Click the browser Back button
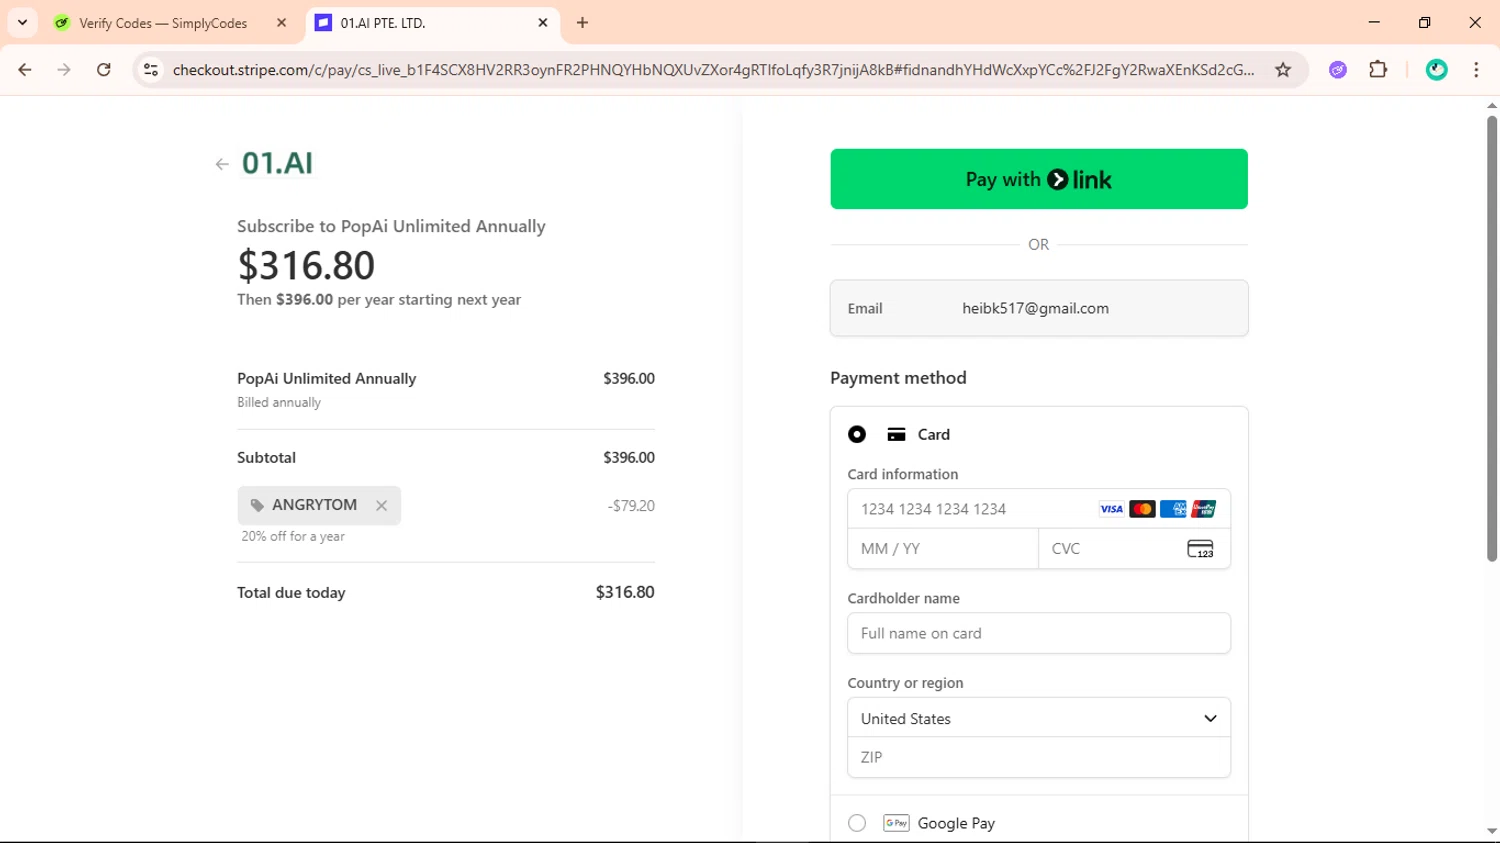The width and height of the screenshot is (1500, 843). pos(25,70)
